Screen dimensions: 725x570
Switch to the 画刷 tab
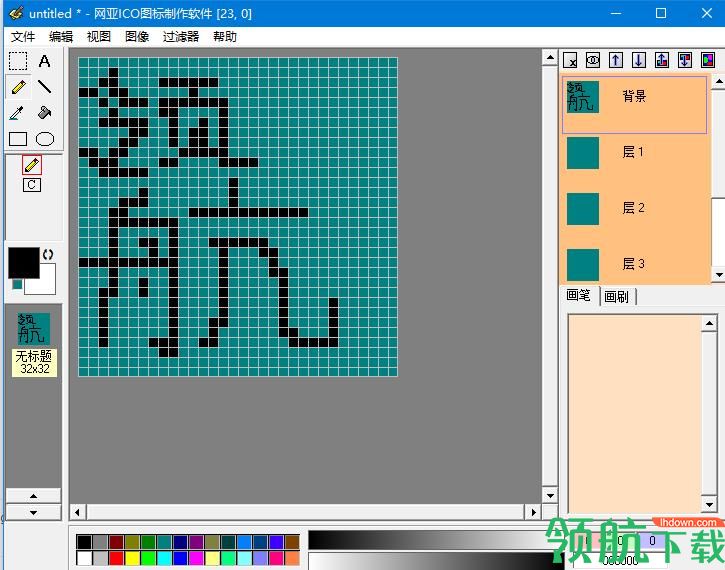(x=617, y=297)
